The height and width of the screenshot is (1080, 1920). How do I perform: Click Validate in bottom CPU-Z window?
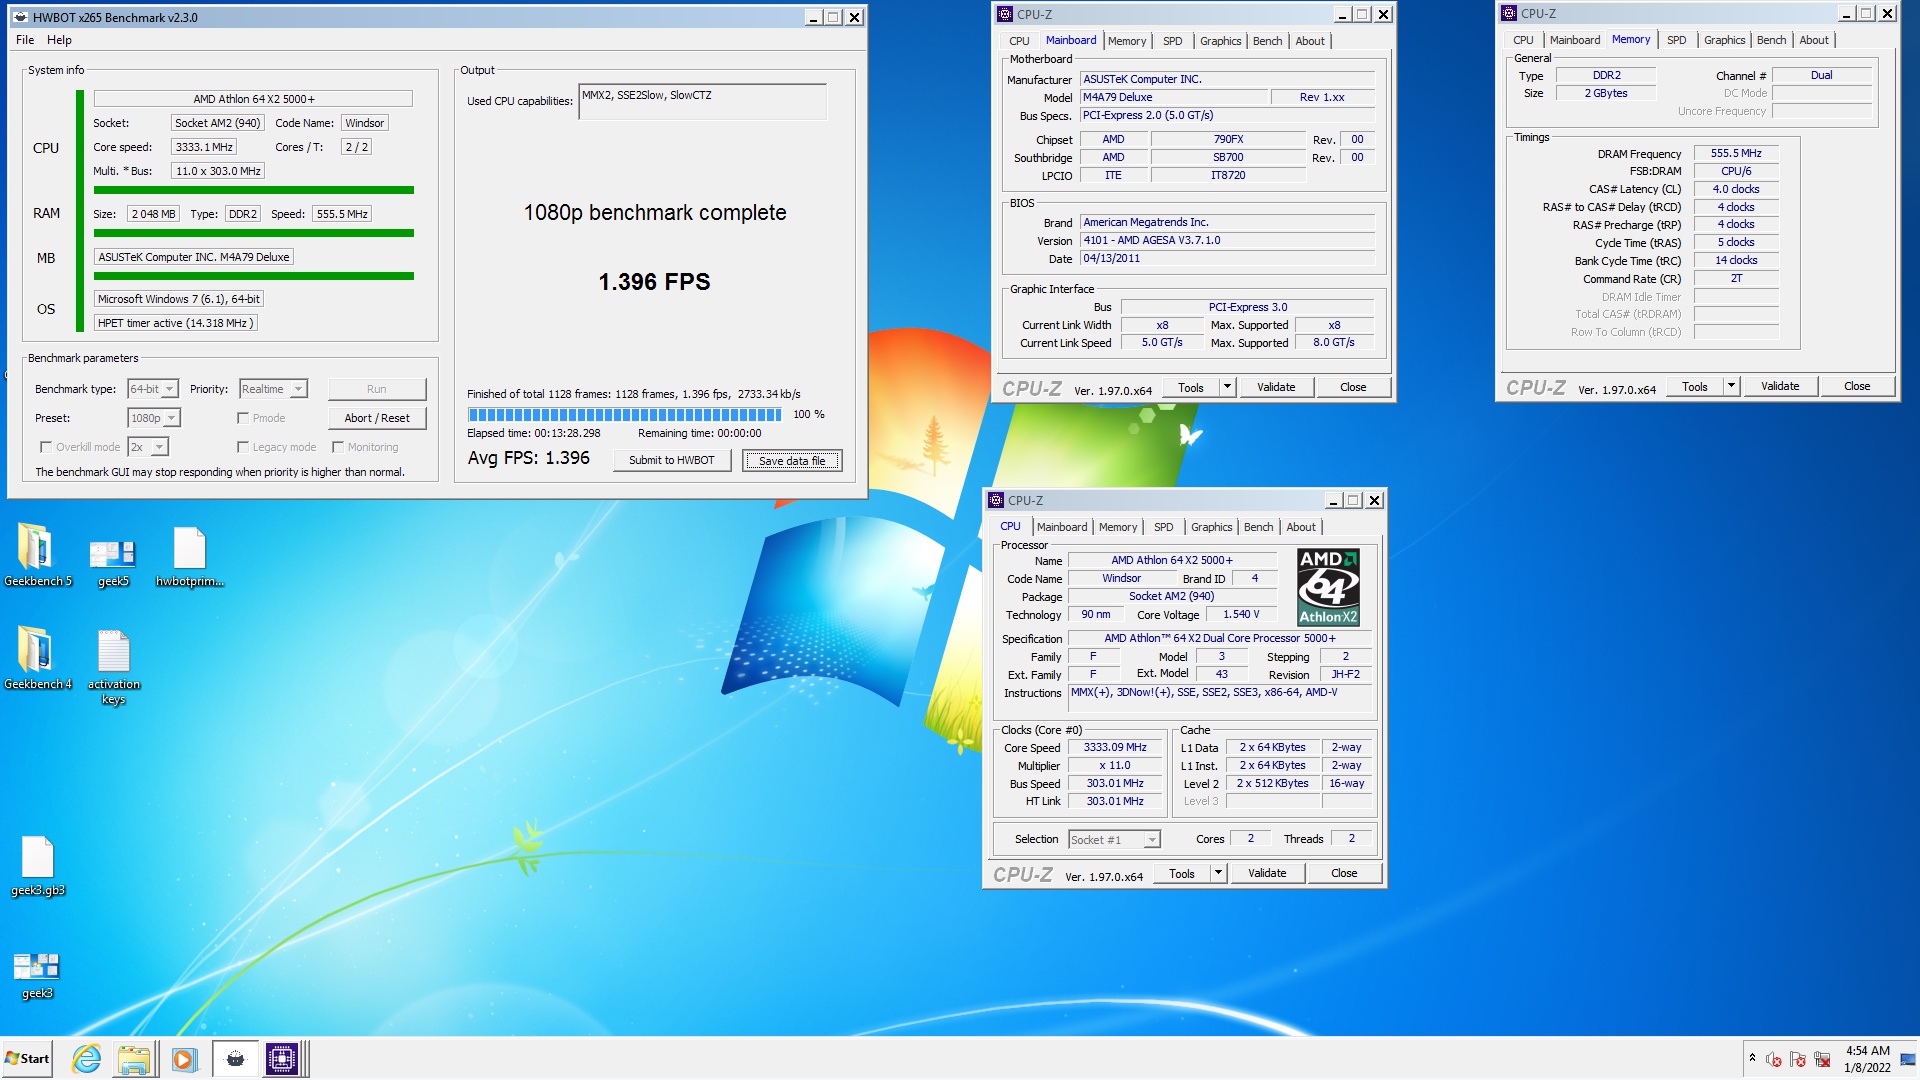[1266, 873]
